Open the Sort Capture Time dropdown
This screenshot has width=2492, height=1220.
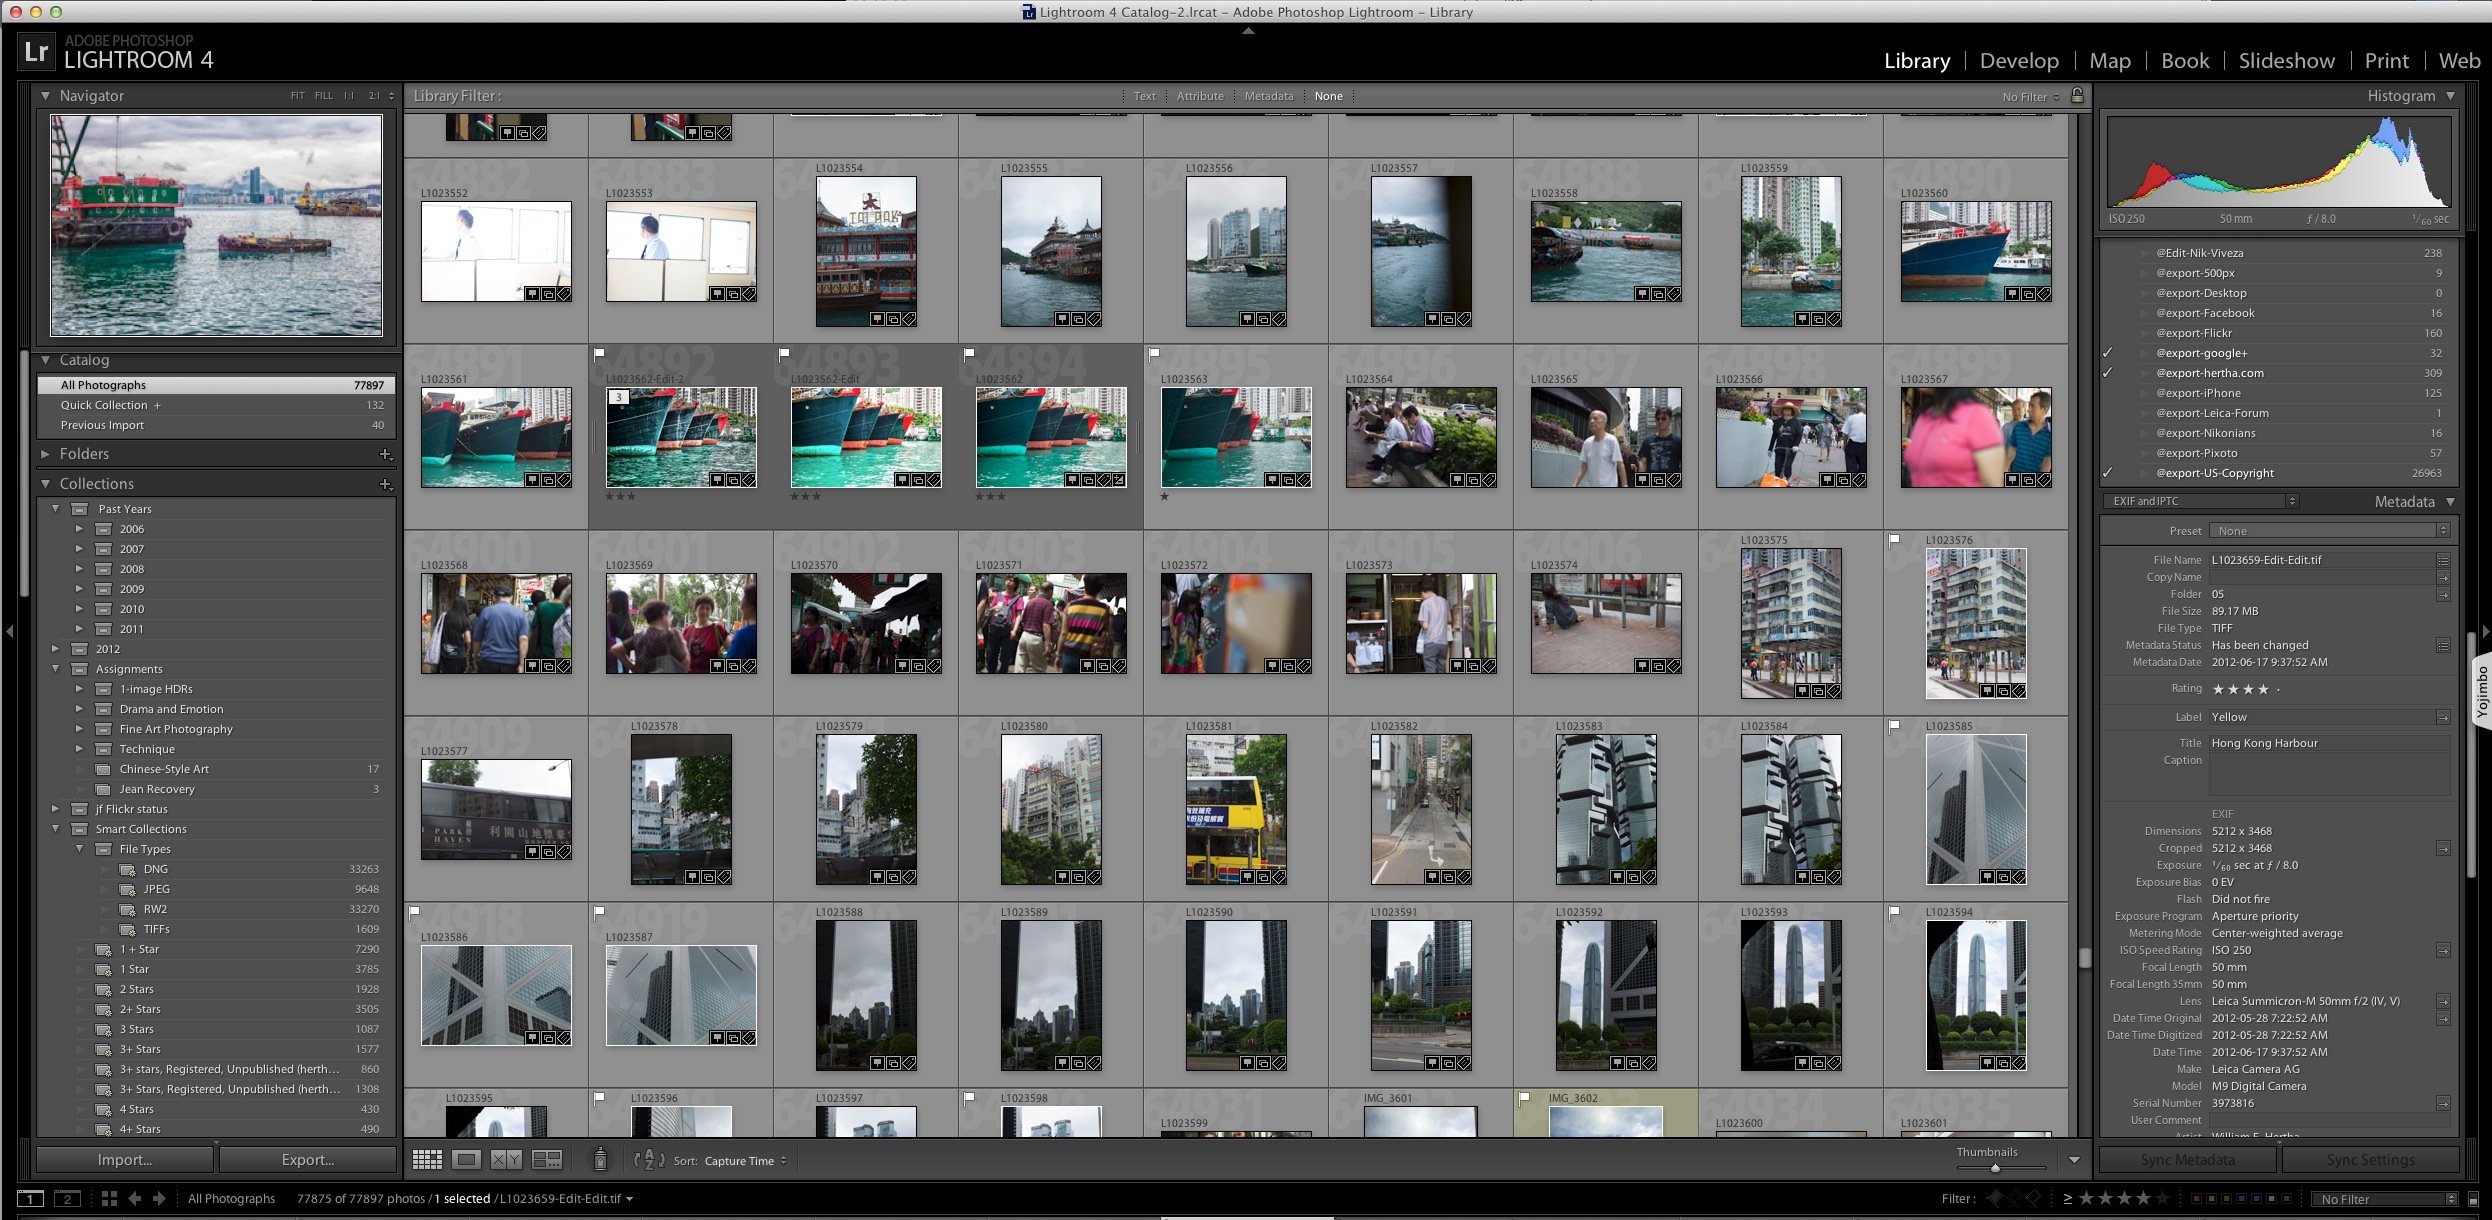tap(745, 1161)
